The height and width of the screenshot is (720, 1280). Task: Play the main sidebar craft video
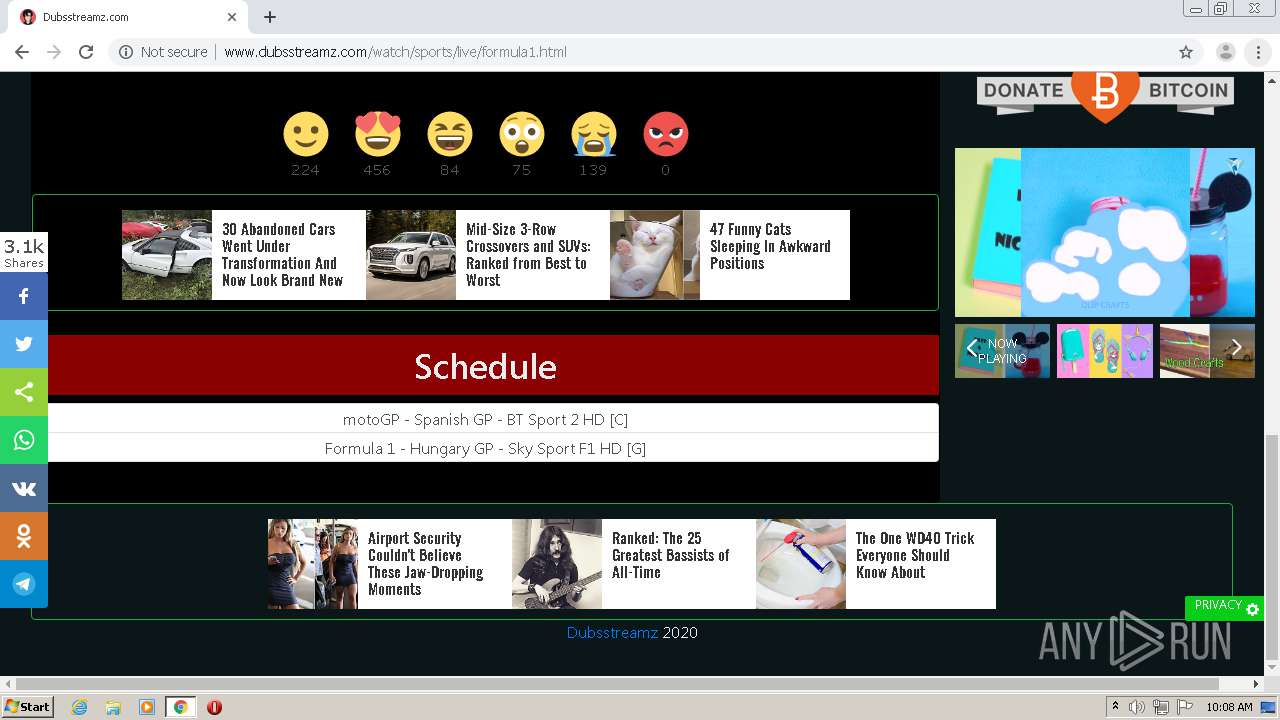click(1105, 232)
